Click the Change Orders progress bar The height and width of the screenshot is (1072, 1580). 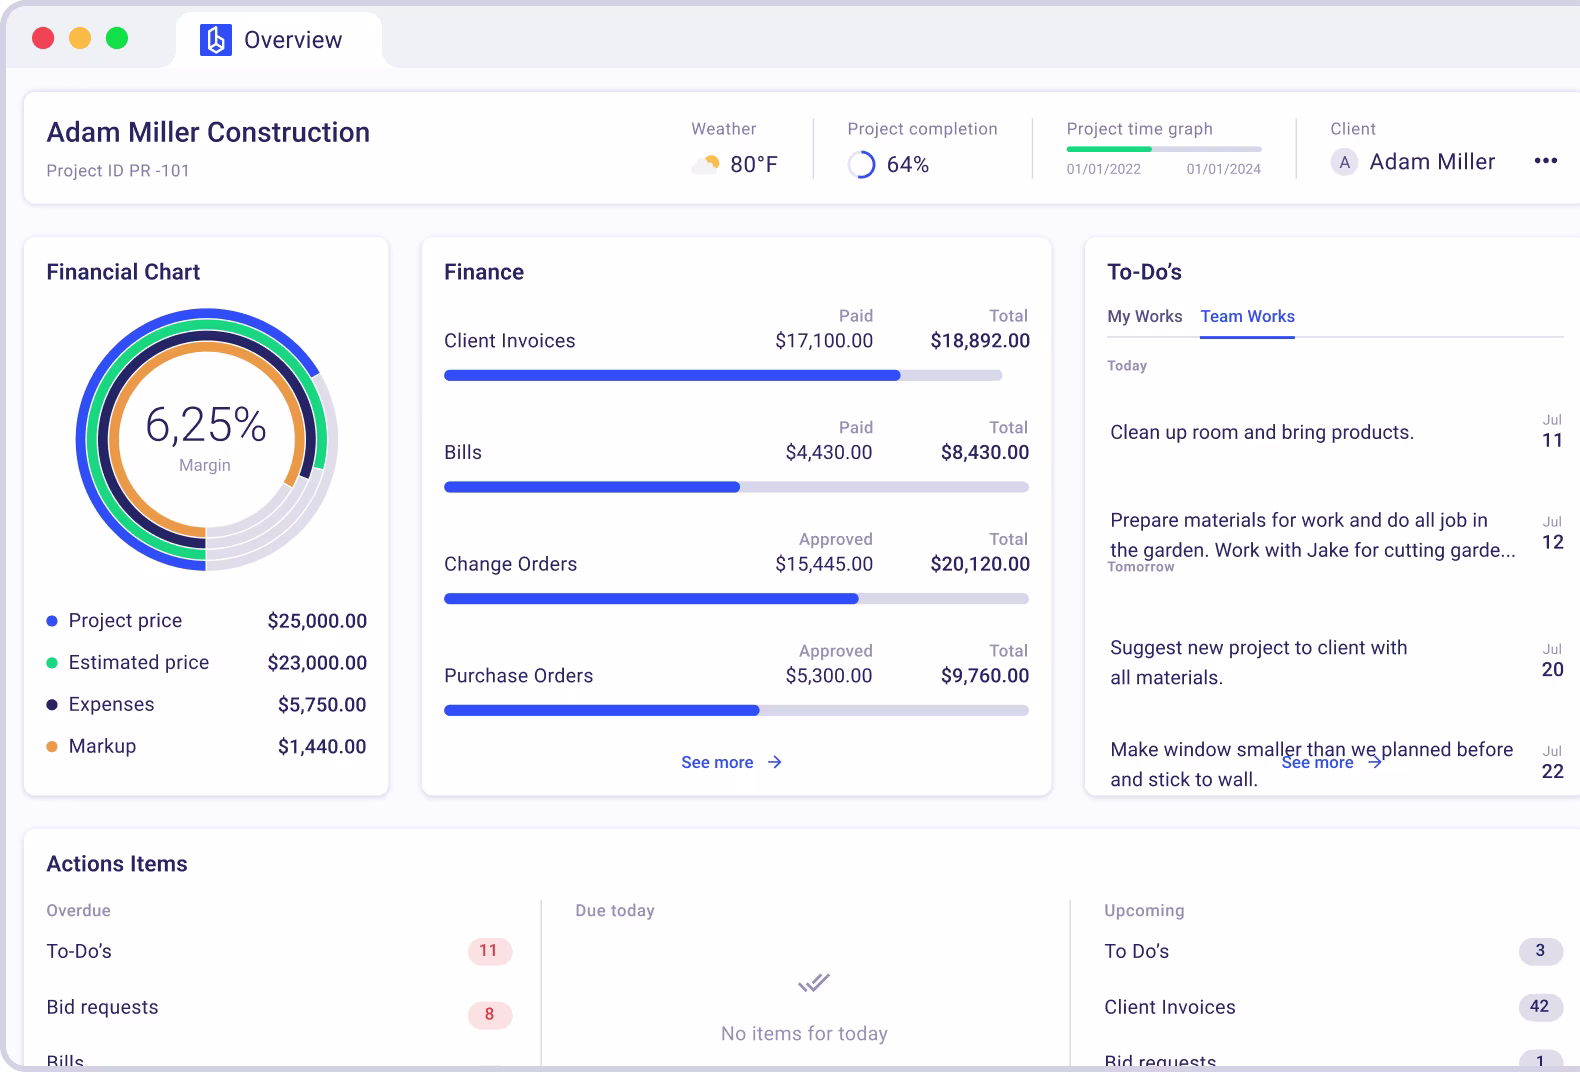[x=736, y=599]
